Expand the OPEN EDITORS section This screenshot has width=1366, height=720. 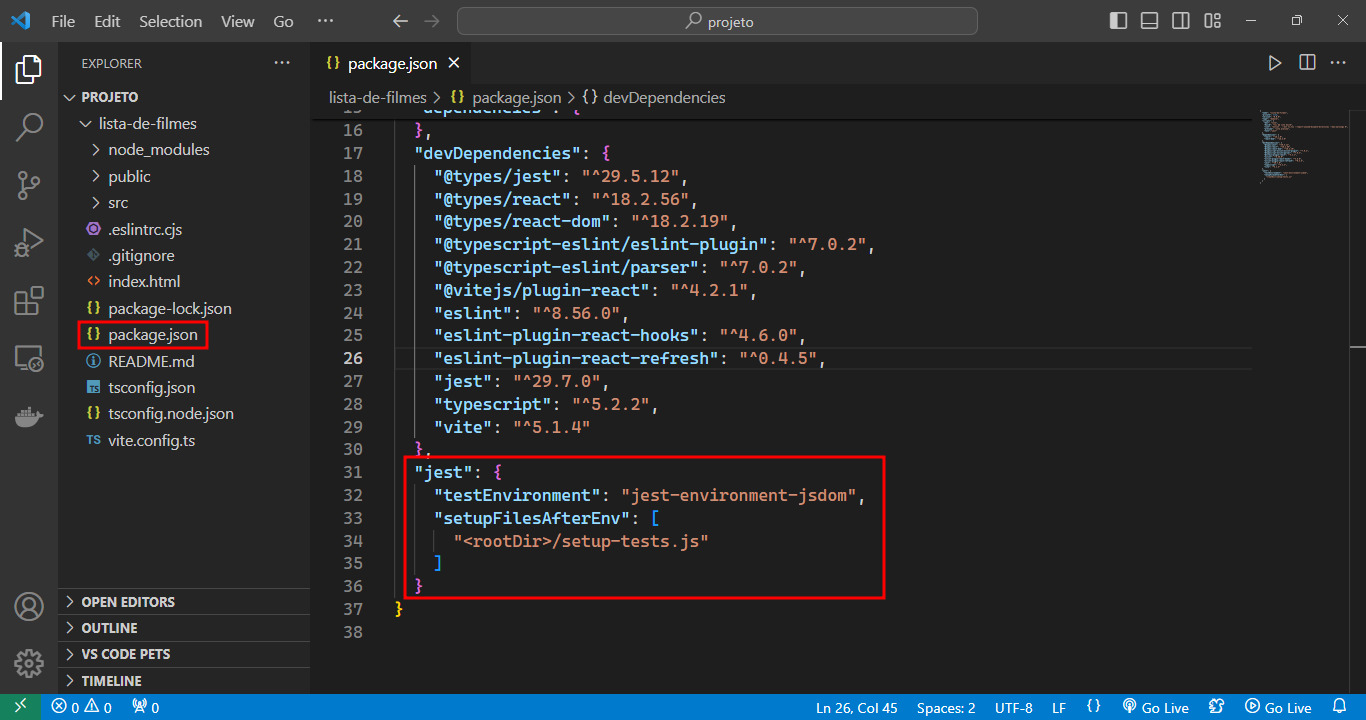click(x=184, y=602)
